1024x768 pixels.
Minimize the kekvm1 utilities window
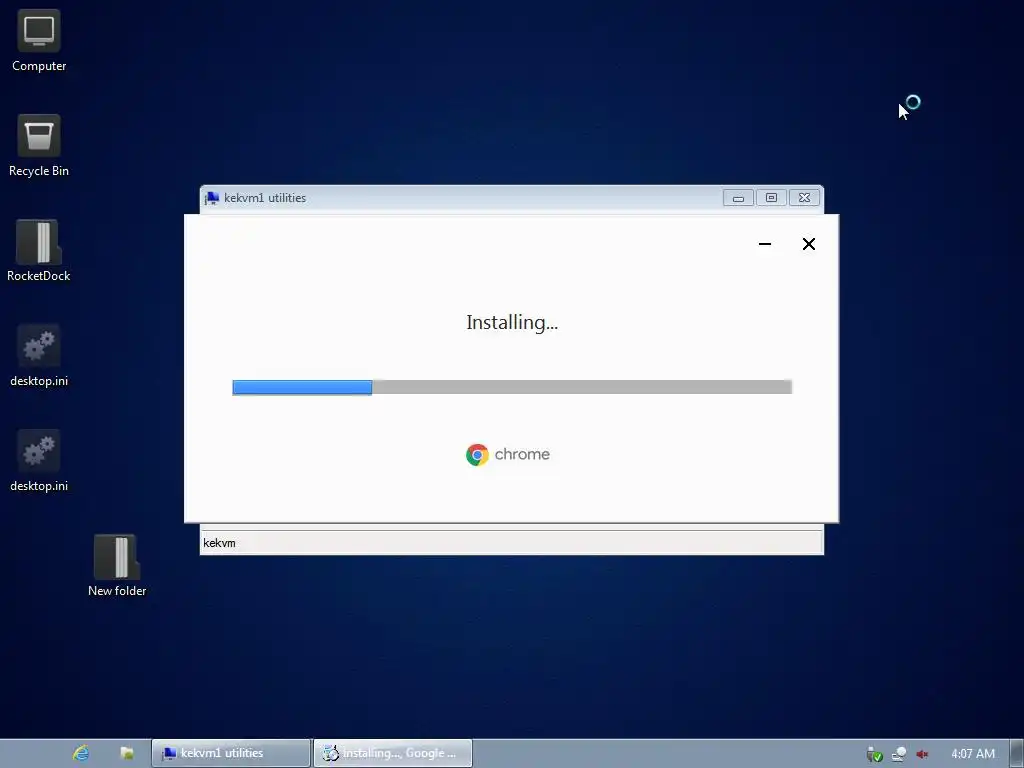[738, 198]
